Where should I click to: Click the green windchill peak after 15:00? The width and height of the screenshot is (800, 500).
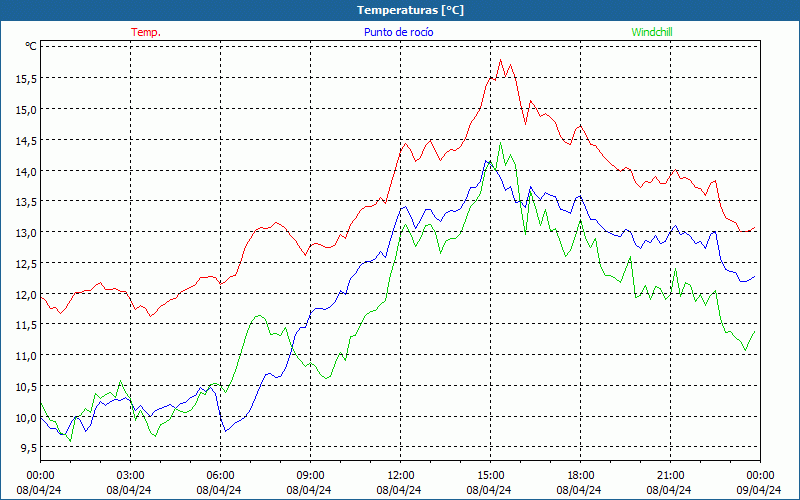coord(501,142)
